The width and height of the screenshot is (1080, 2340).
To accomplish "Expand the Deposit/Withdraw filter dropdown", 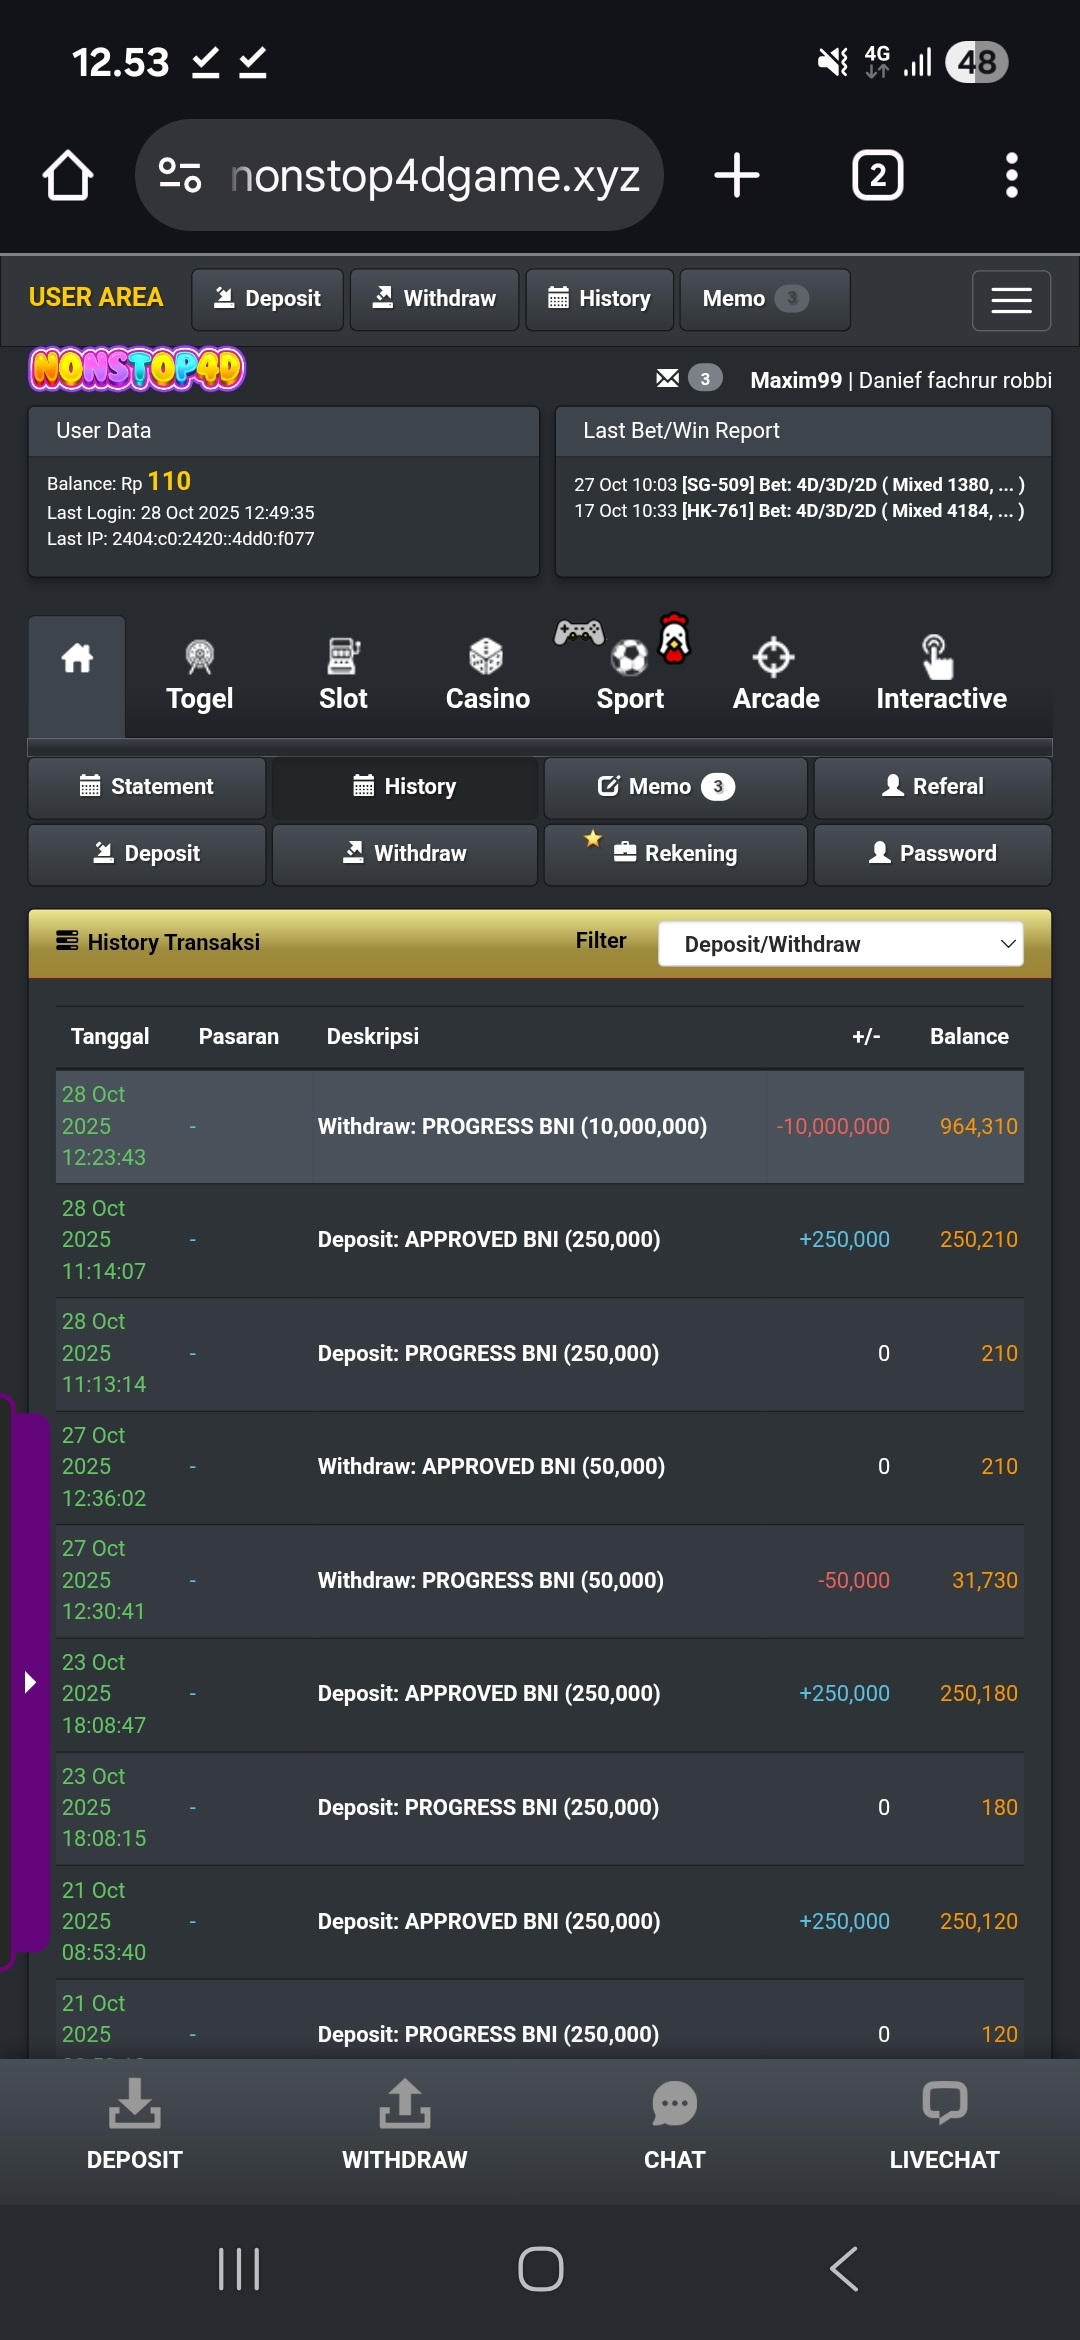I will click(x=840, y=944).
